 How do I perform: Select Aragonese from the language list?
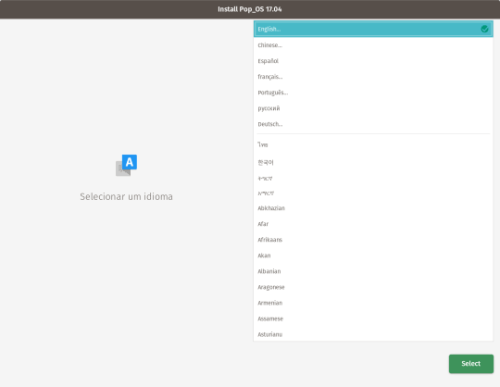(x=373, y=287)
